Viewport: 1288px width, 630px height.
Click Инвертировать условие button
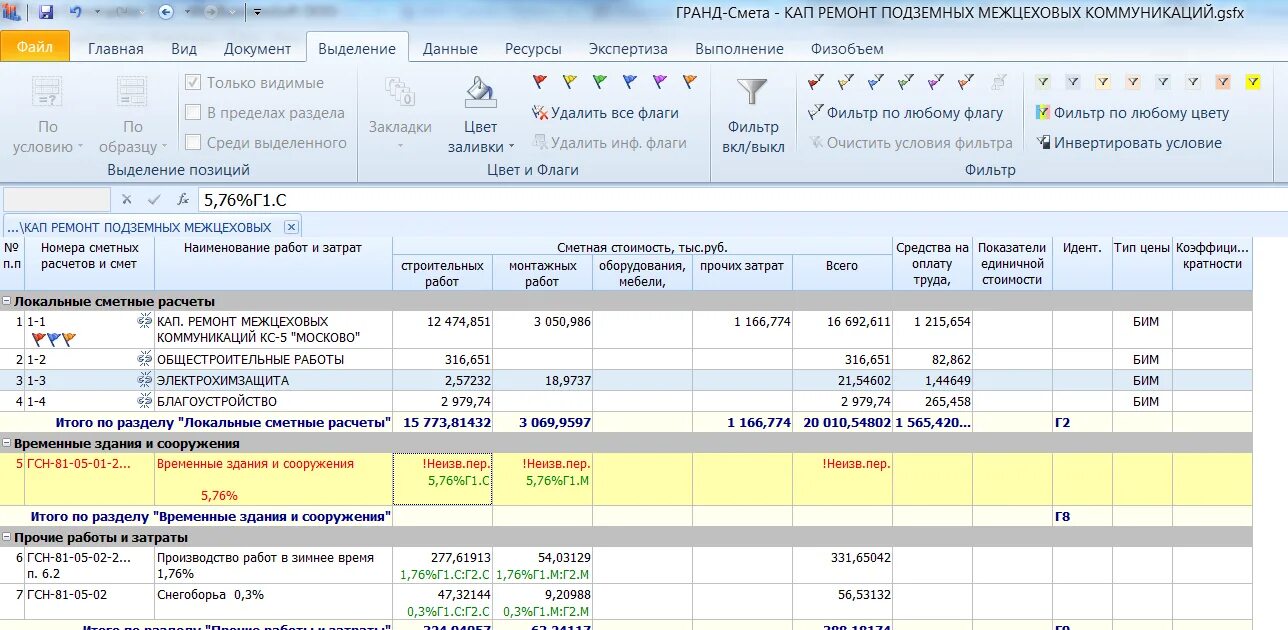(x=1128, y=143)
